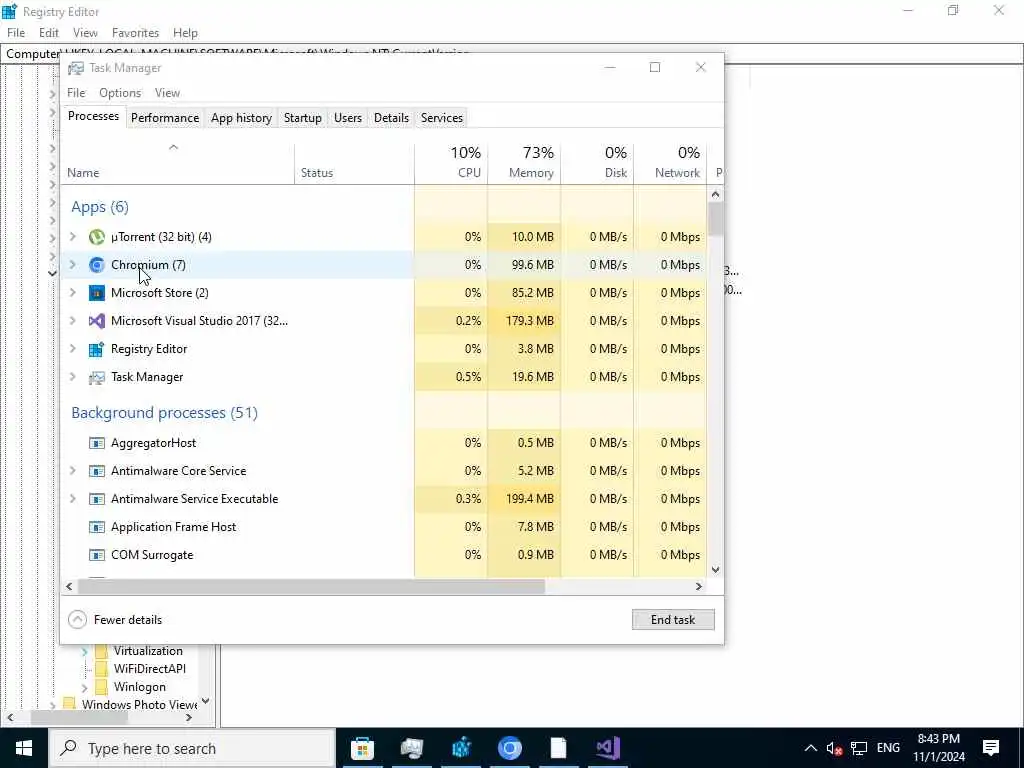Open the Startup tab
1024x768 pixels.
point(302,118)
